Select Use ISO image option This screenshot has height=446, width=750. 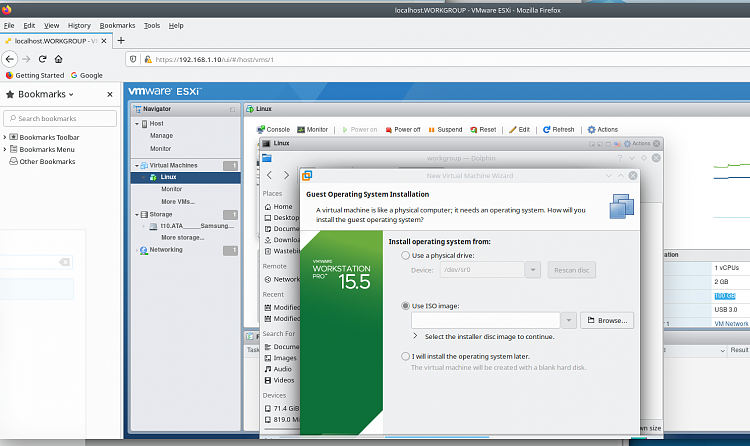406,306
